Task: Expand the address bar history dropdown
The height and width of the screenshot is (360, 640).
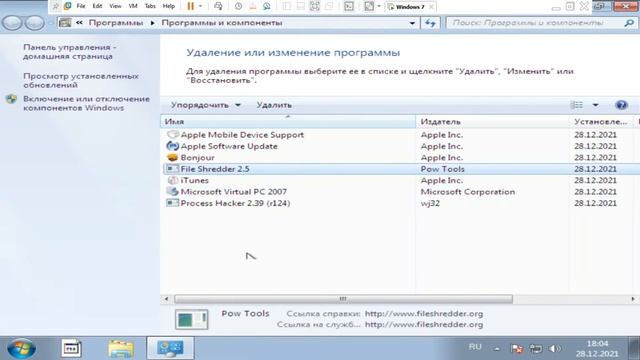Action: tap(412, 23)
